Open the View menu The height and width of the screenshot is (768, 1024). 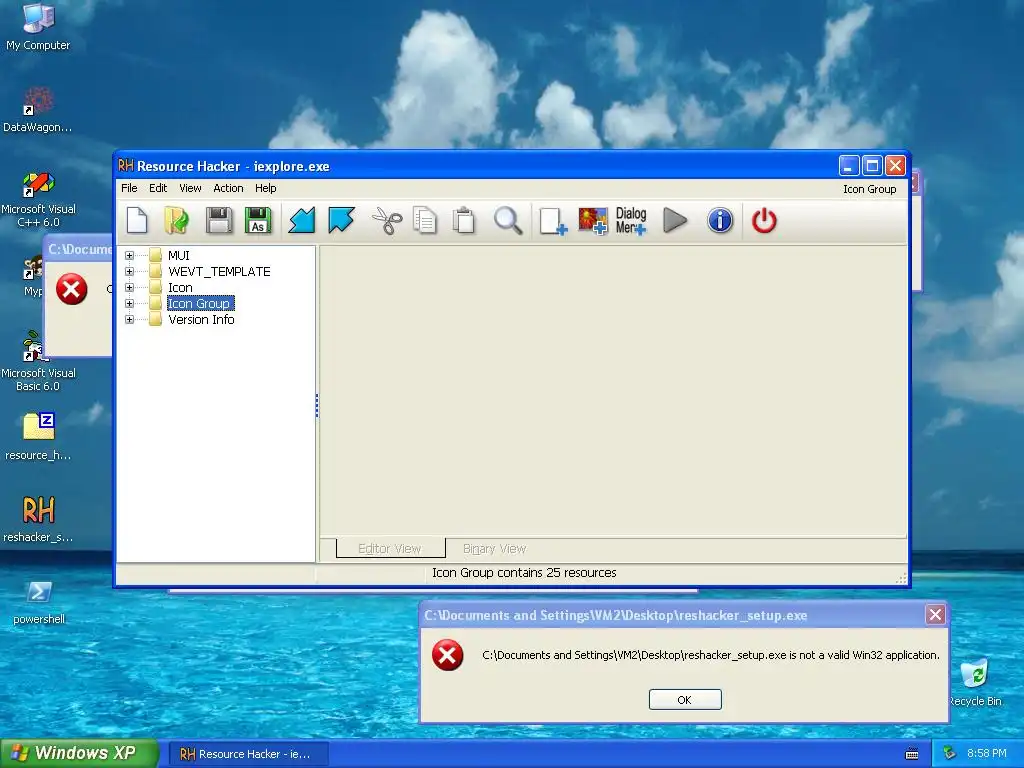(x=190, y=188)
